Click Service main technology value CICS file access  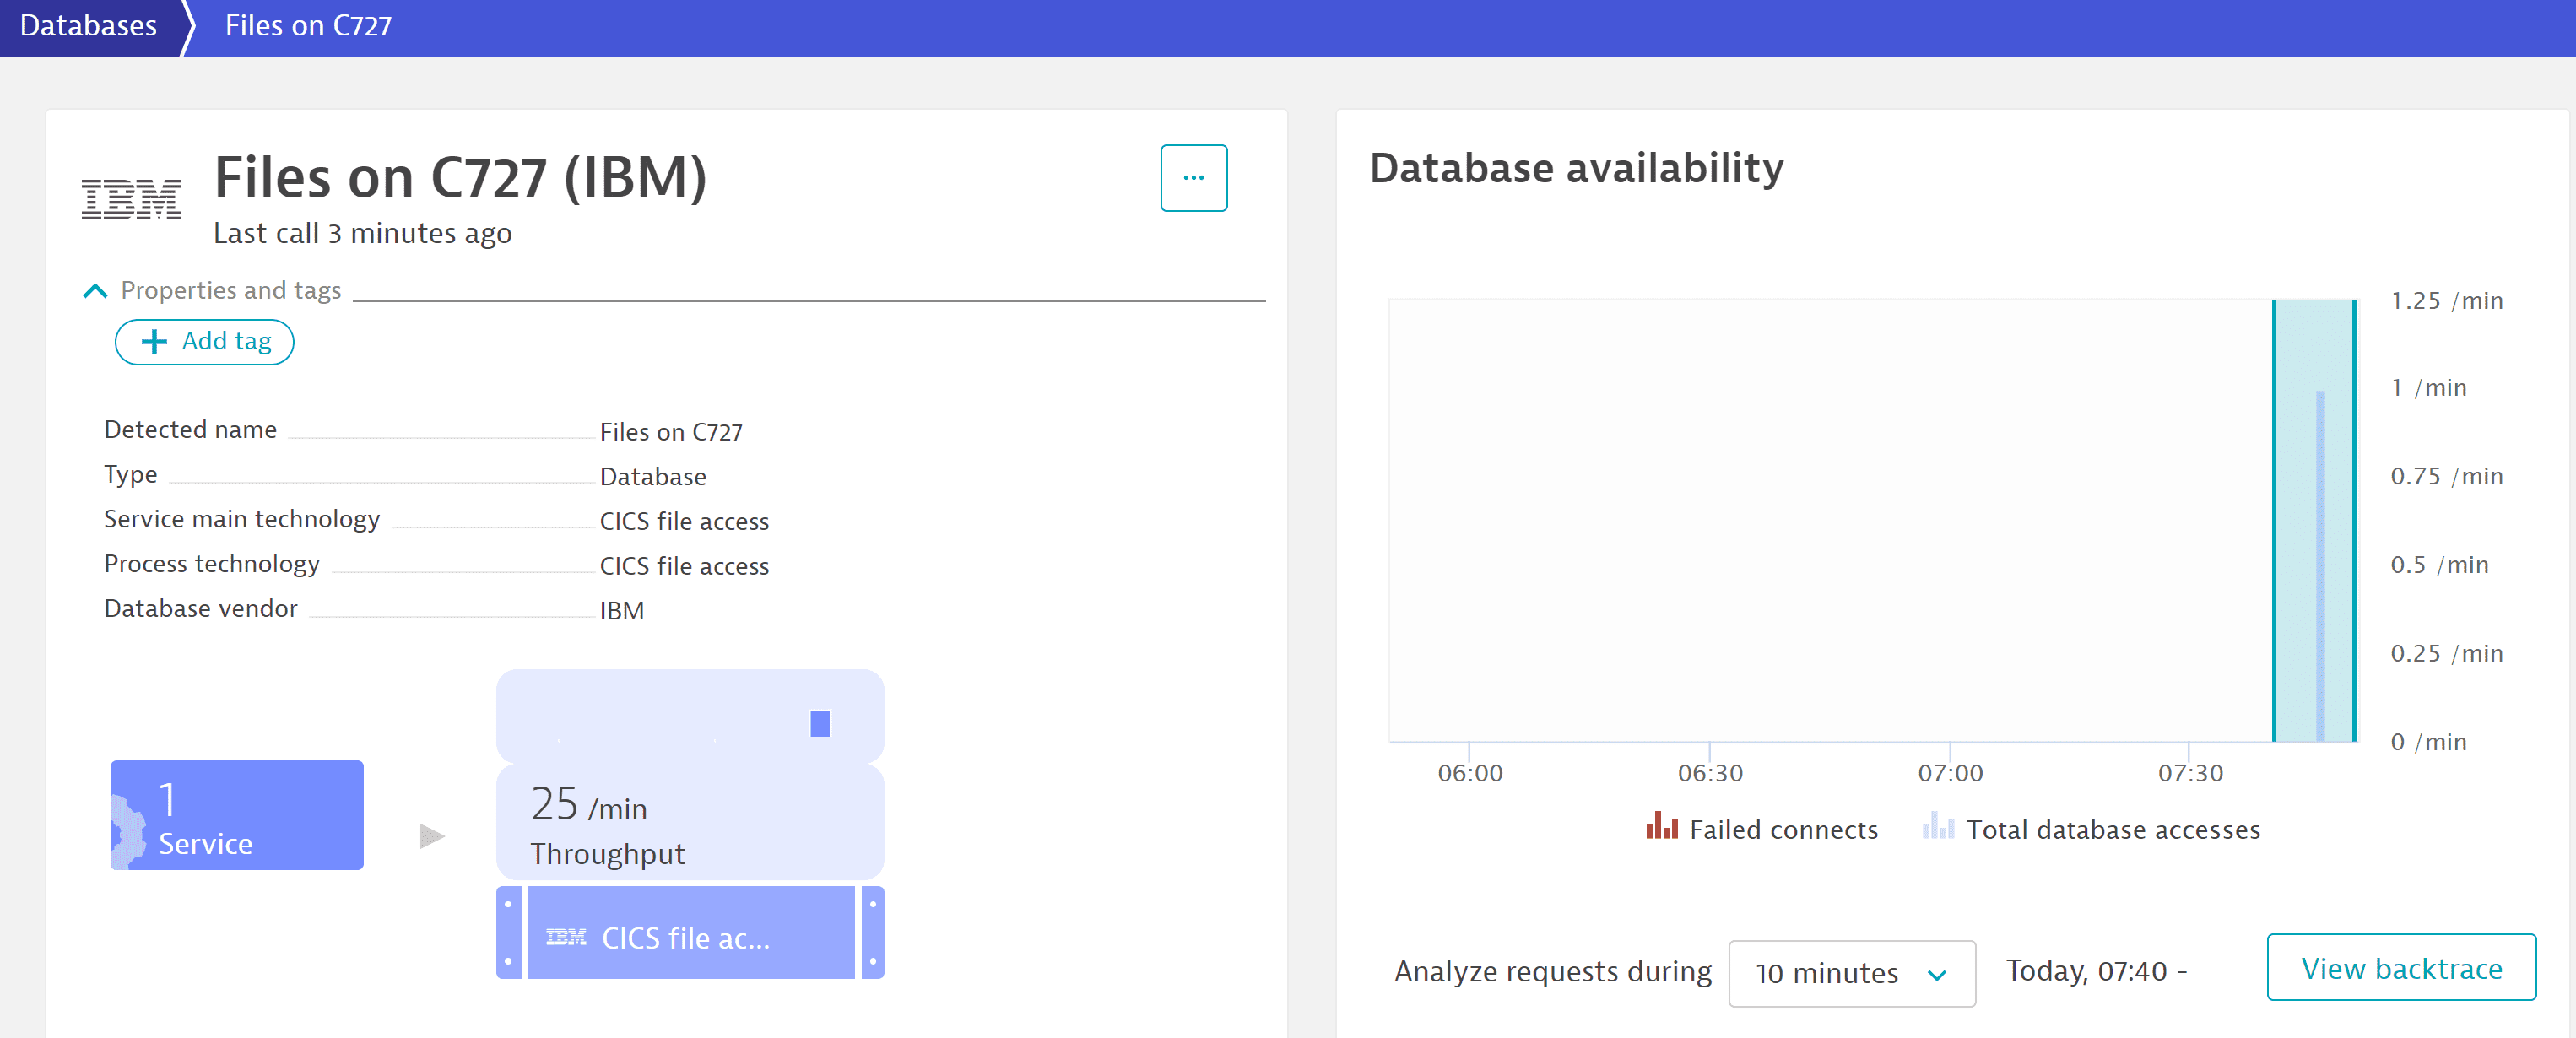click(x=684, y=521)
